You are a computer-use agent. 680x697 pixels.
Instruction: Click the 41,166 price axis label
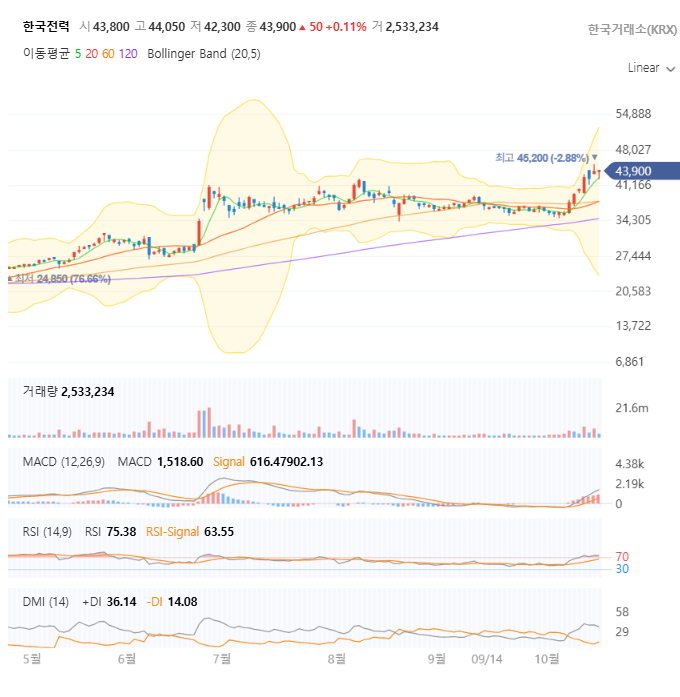coord(633,185)
